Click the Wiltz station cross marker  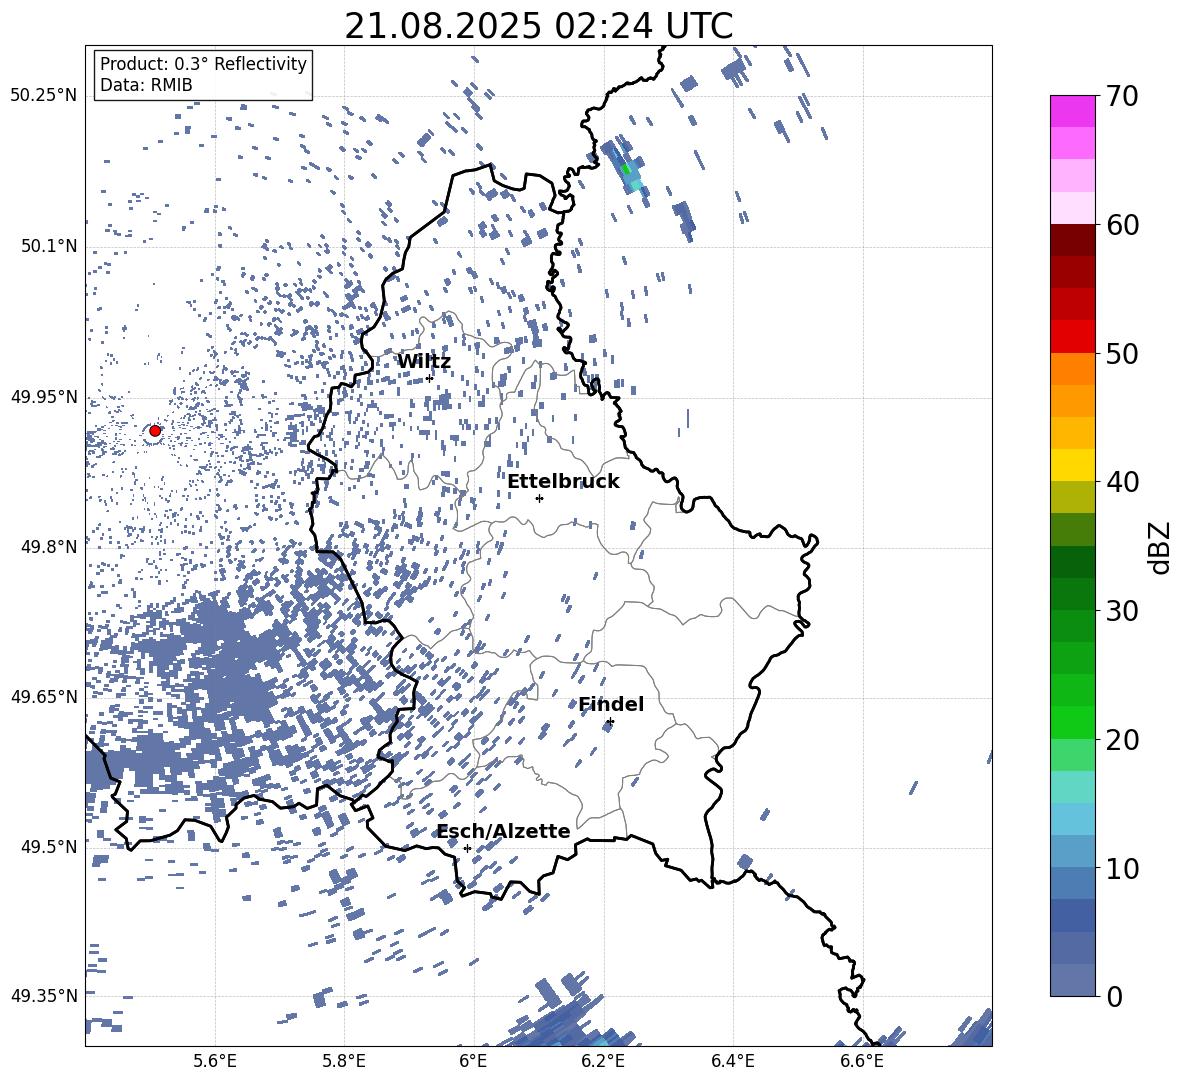(x=430, y=378)
